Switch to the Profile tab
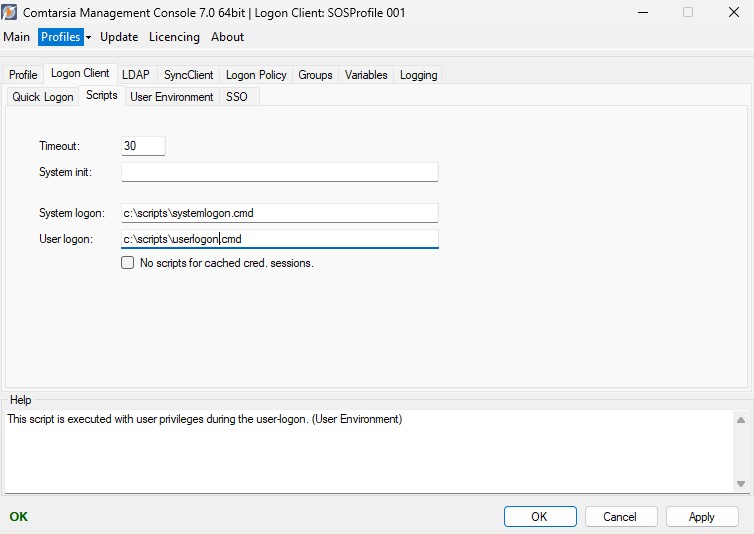Screen dimensions: 754x534 tap(23, 75)
